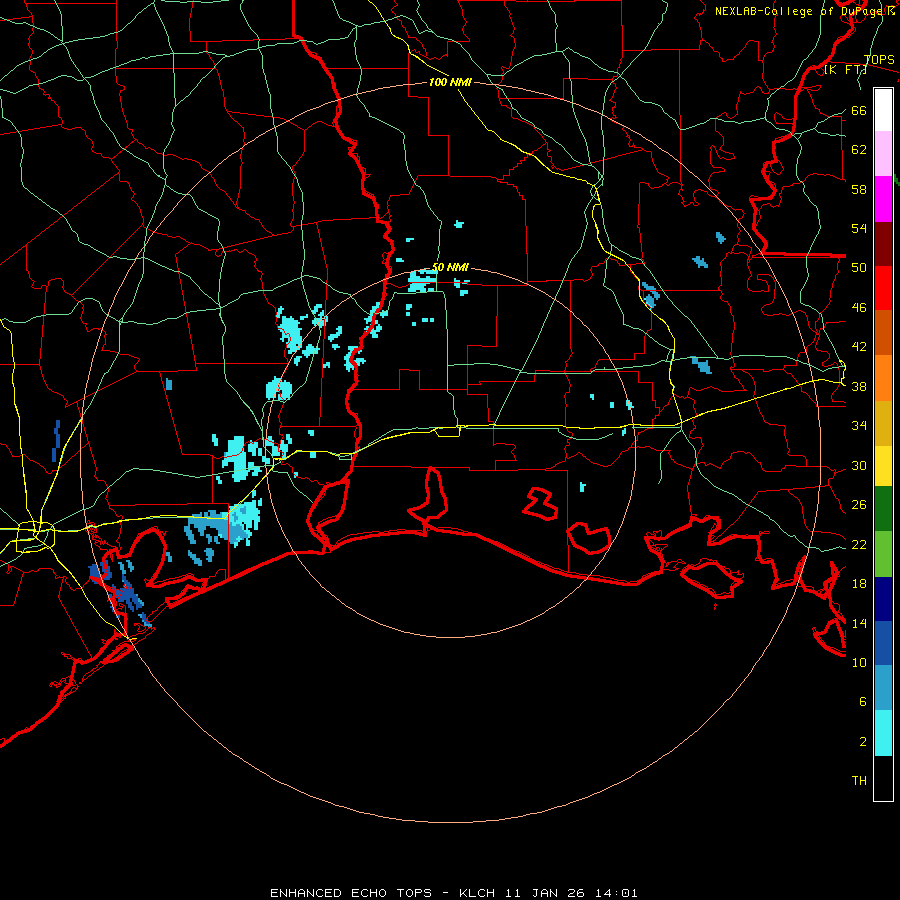
Task: Click the legend value 30
Action: click(859, 465)
